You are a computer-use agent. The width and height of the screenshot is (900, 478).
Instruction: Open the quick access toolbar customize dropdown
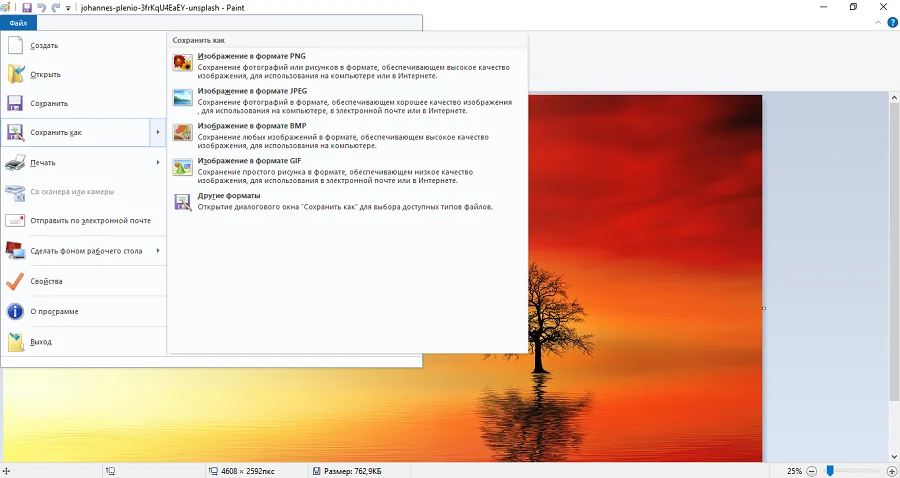(67, 8)
